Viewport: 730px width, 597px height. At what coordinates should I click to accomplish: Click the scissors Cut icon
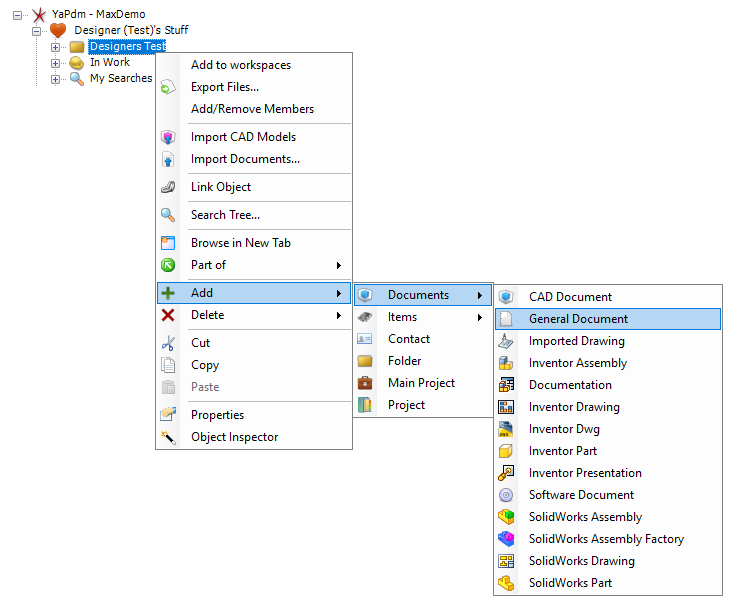pyautogui.click(x=168, y=343)
